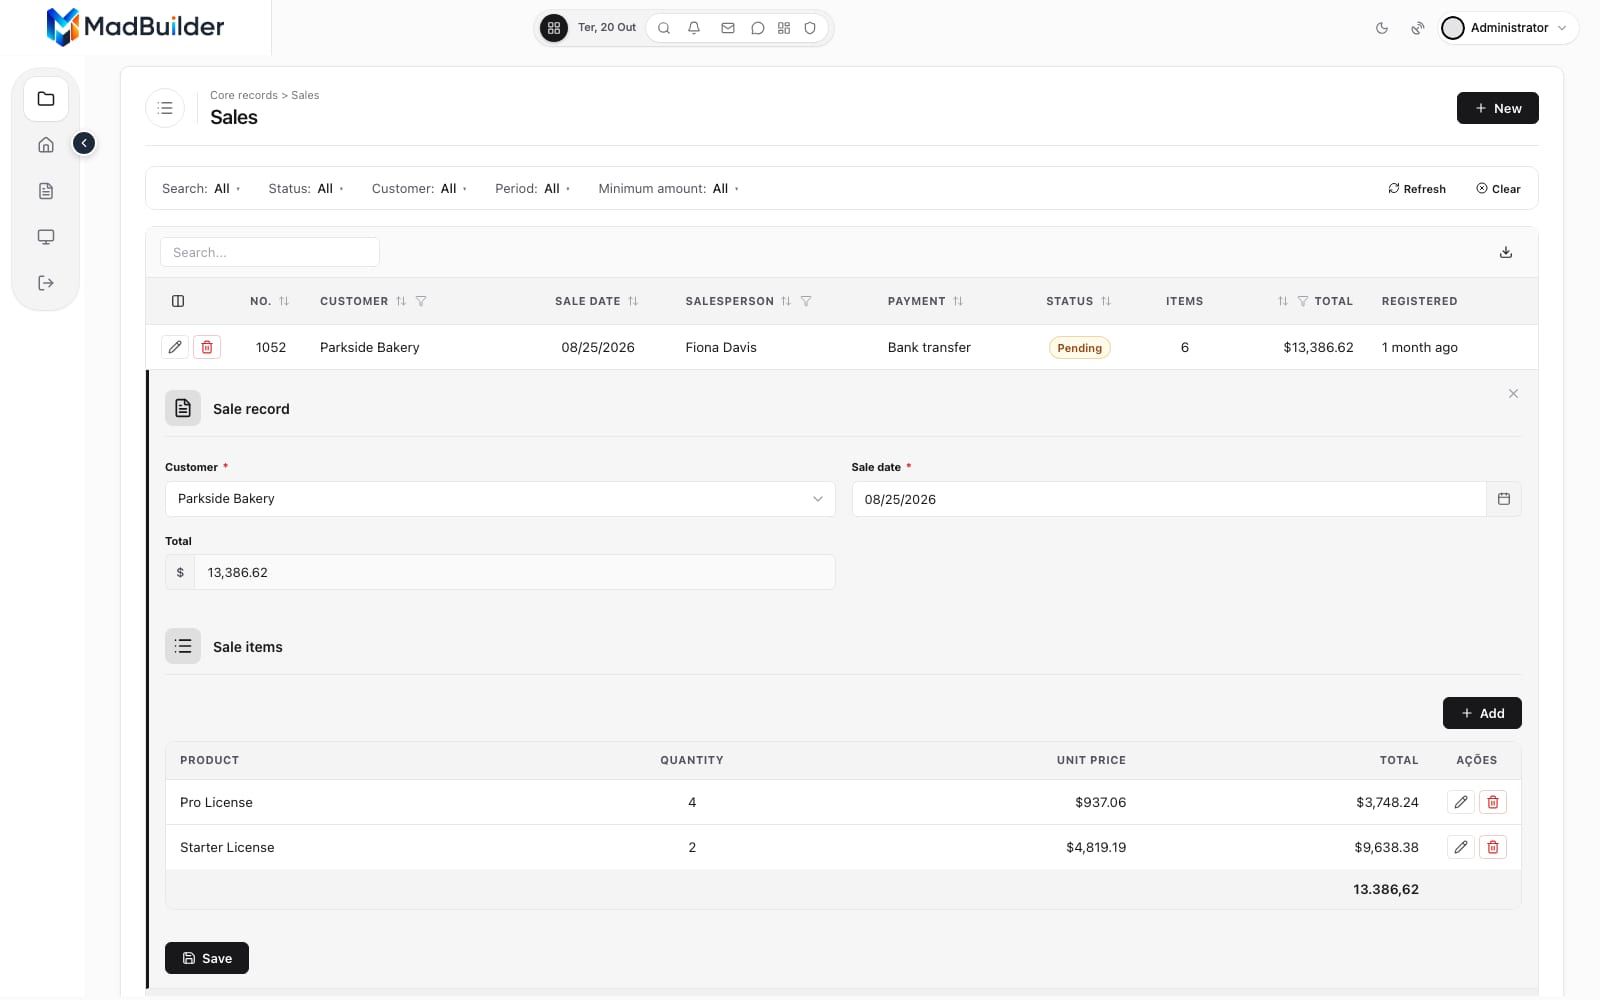Download table data via export icon
Screen dimensions: 1600x1000
(x=1506, y=252)
